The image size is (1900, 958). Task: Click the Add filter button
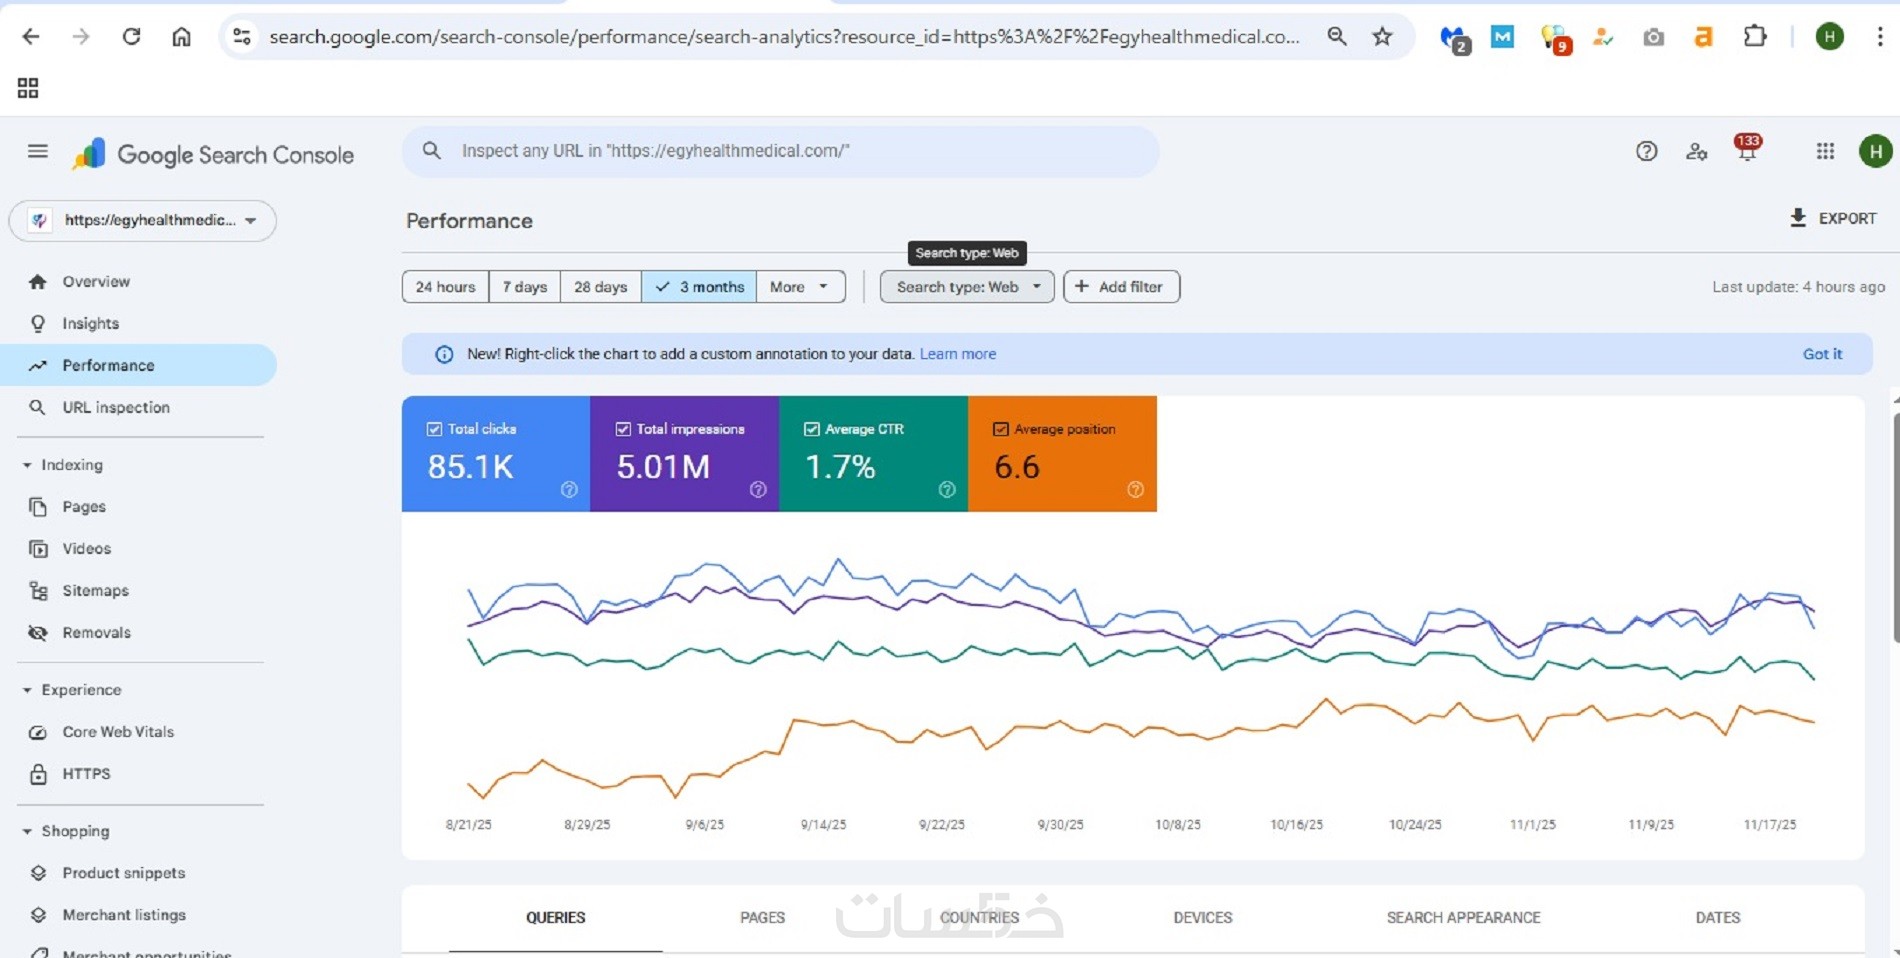[1120, 287]
